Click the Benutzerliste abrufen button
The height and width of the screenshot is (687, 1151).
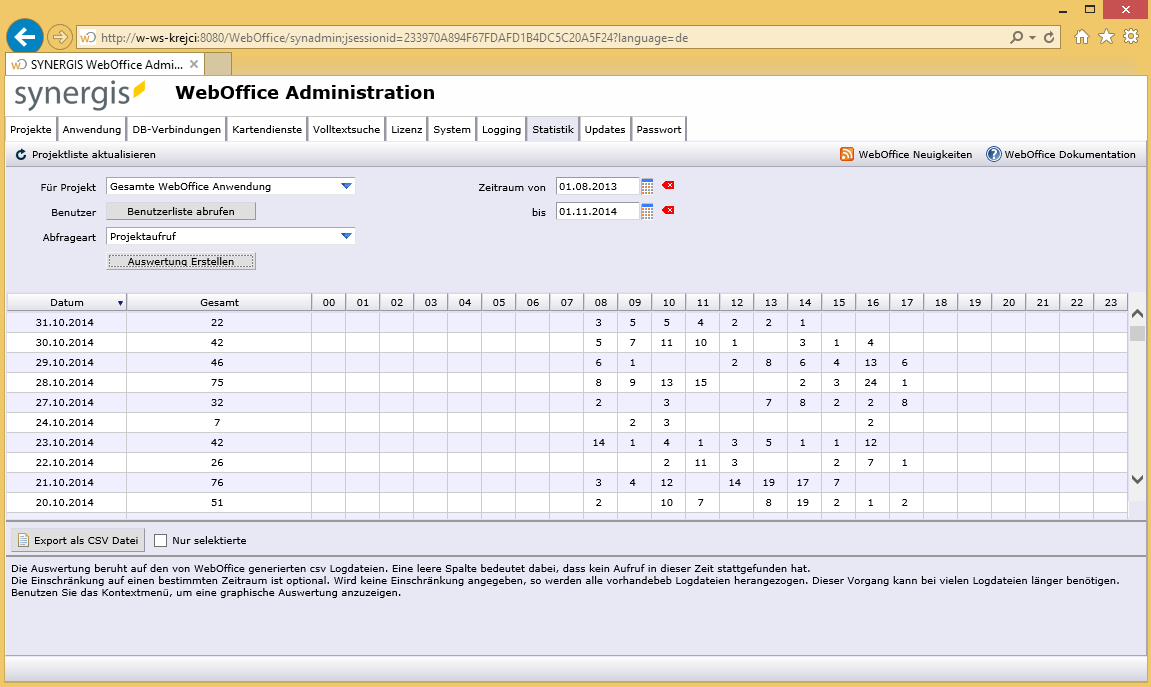click(181, 211)
